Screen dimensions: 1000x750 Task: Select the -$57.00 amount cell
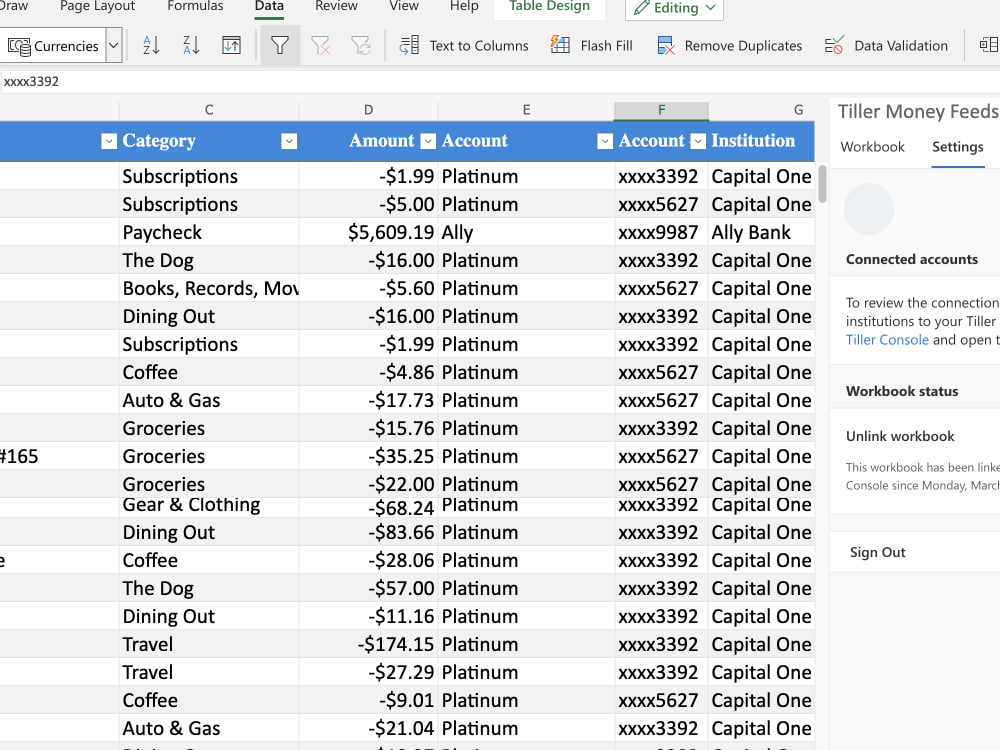(368, 588)
